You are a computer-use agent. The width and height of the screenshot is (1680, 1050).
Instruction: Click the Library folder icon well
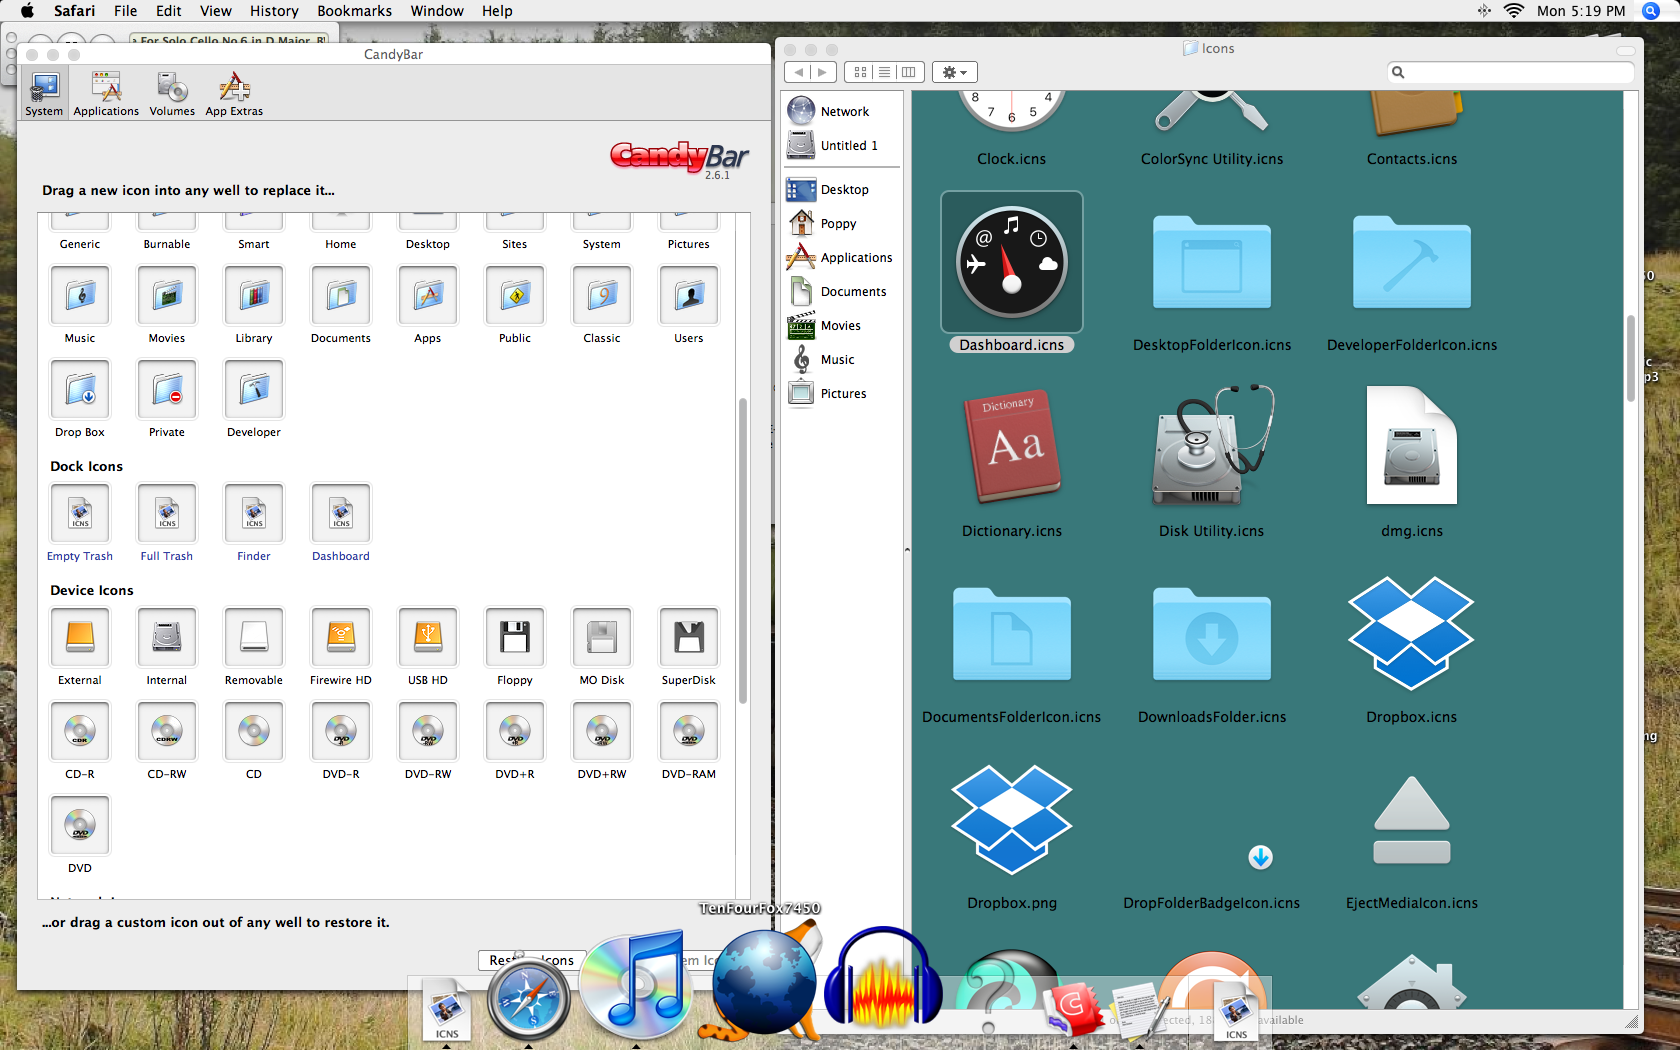tap(254, 296)
